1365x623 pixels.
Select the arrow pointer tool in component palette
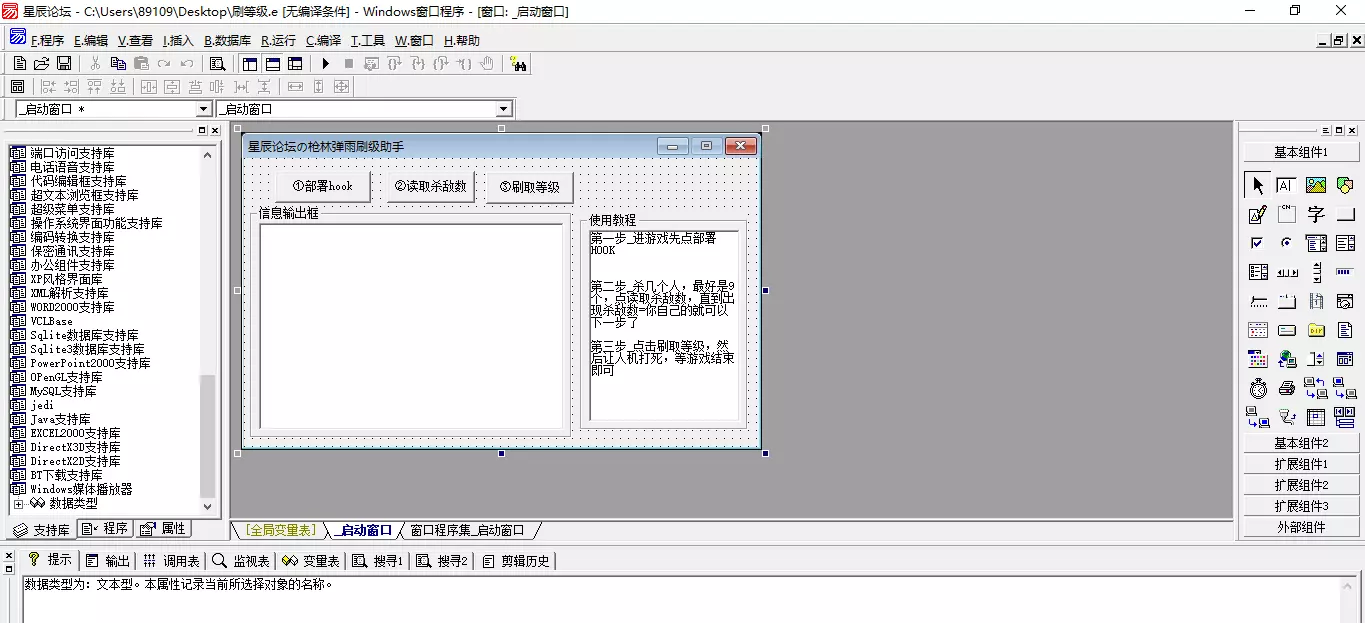(1258, 185)
